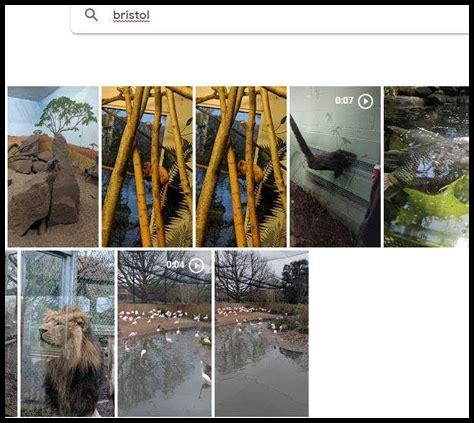Open the reptile on green moss photo
This screenshot has width=474, height=423.
[426, 167]
